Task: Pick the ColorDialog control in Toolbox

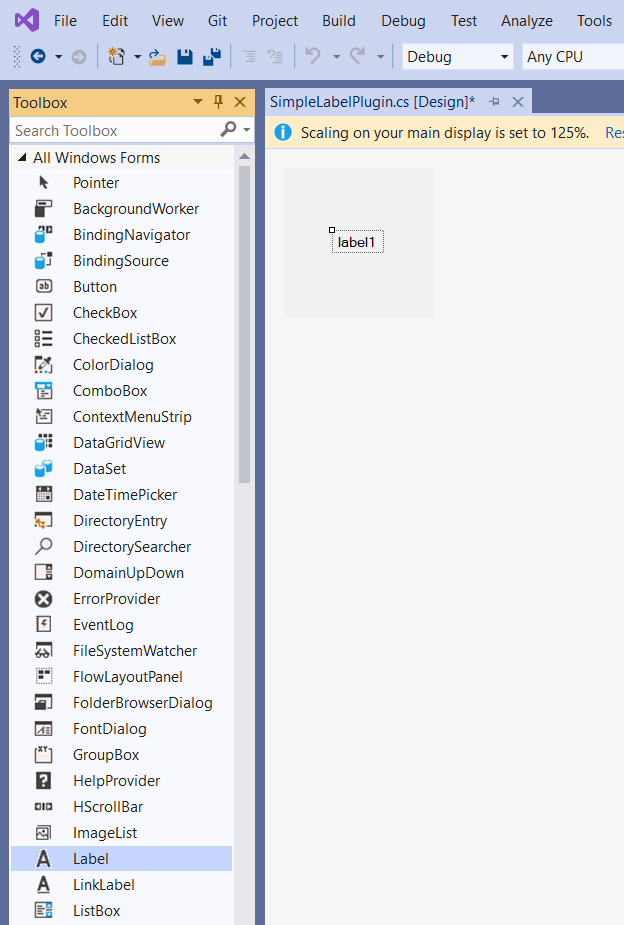Action: coord(113,365)
